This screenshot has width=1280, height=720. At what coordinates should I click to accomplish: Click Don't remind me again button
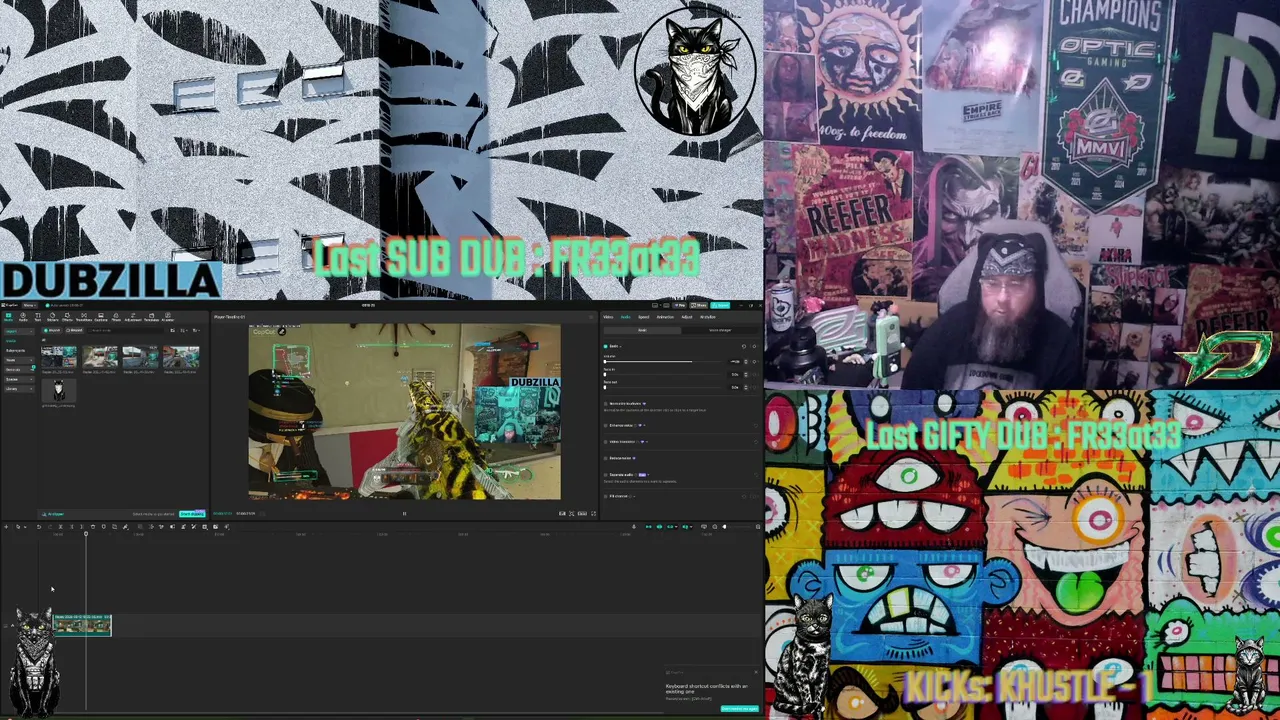coord(739,709)
